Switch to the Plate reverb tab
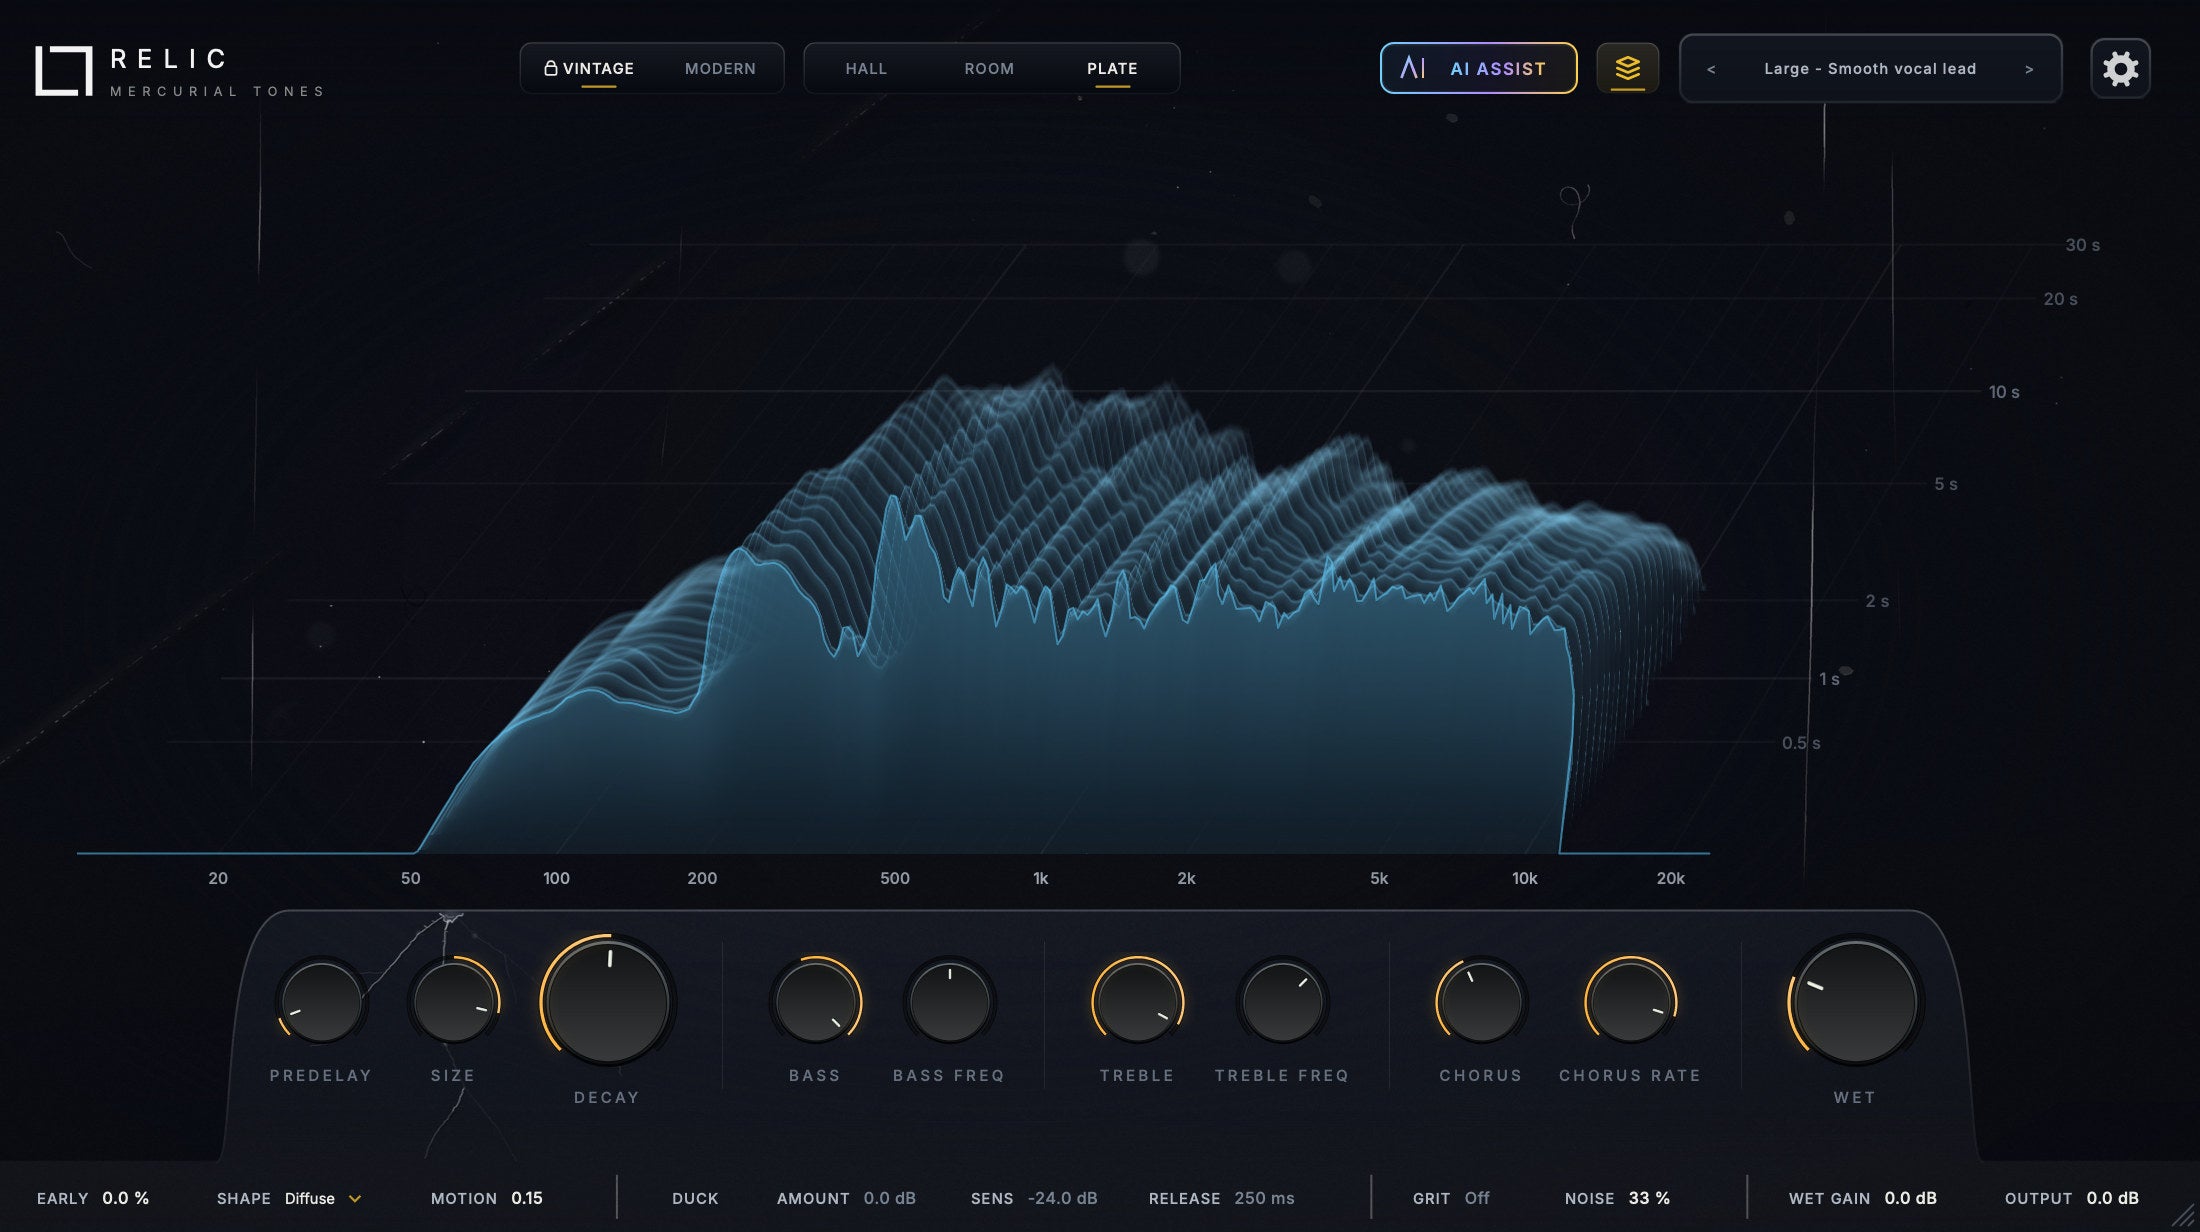The image size is (2200, 1232). [x=1112, y=69]
